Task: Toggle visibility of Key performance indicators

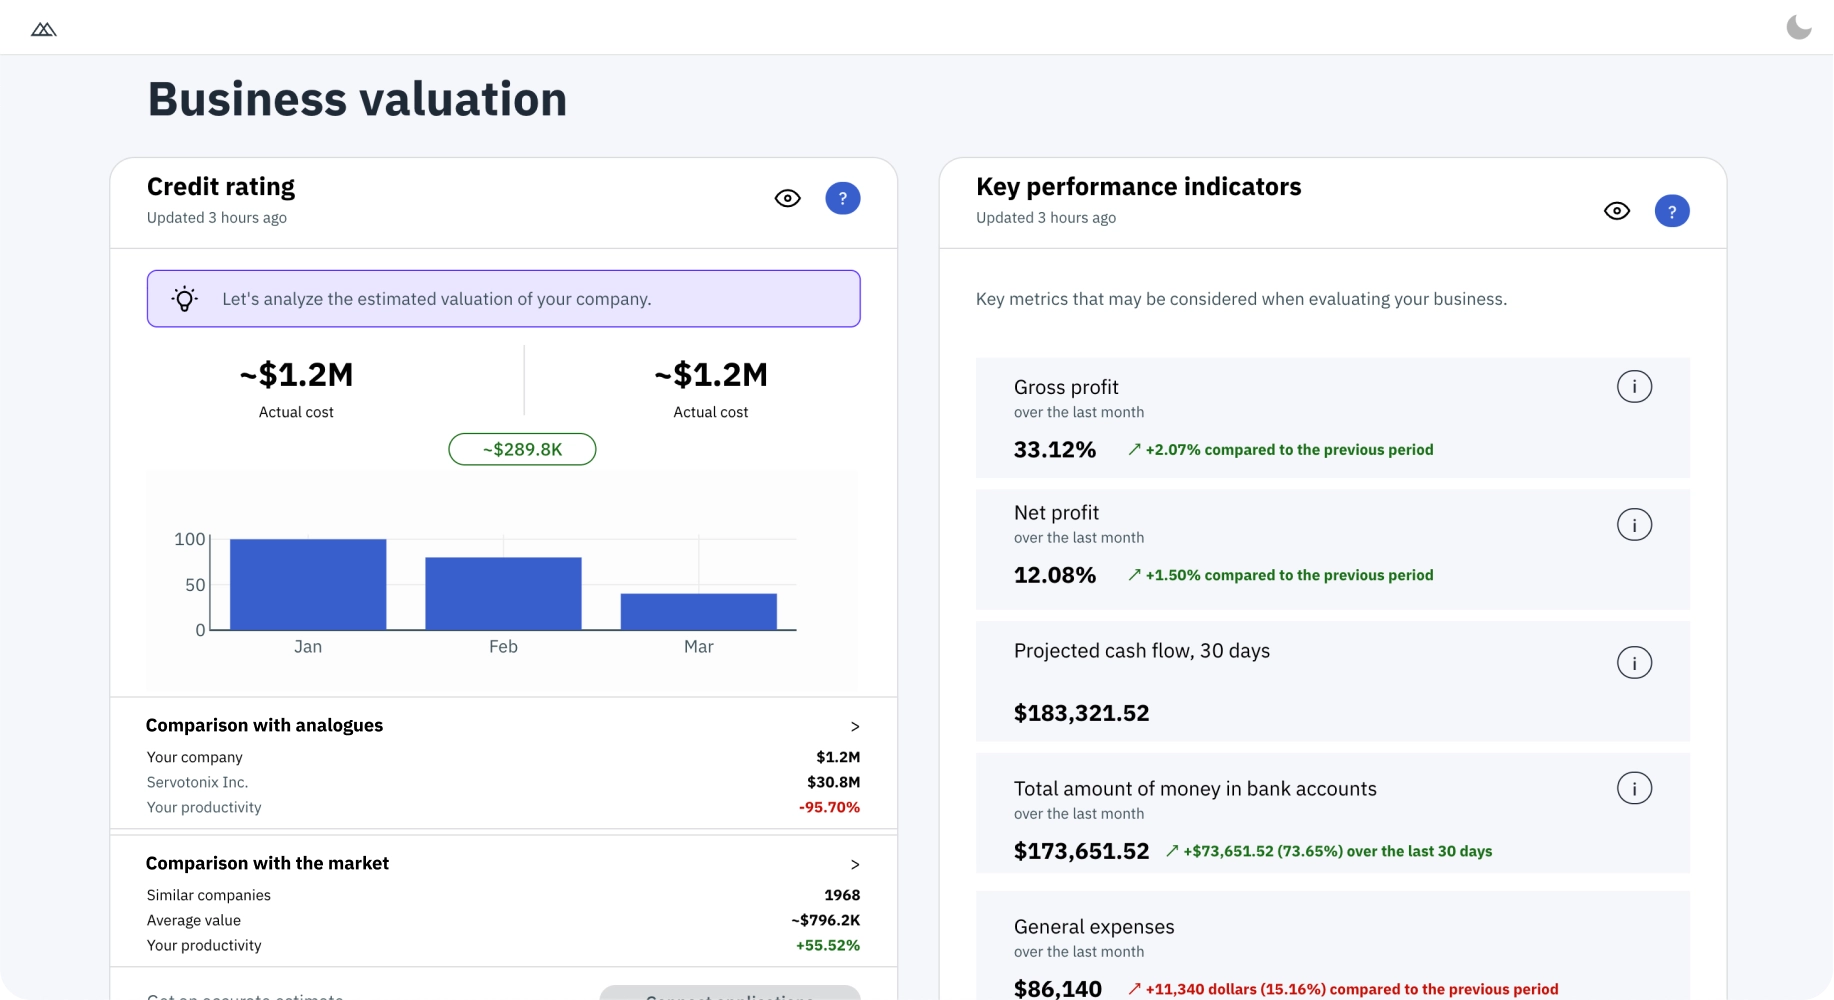Action: point(1617,211)
